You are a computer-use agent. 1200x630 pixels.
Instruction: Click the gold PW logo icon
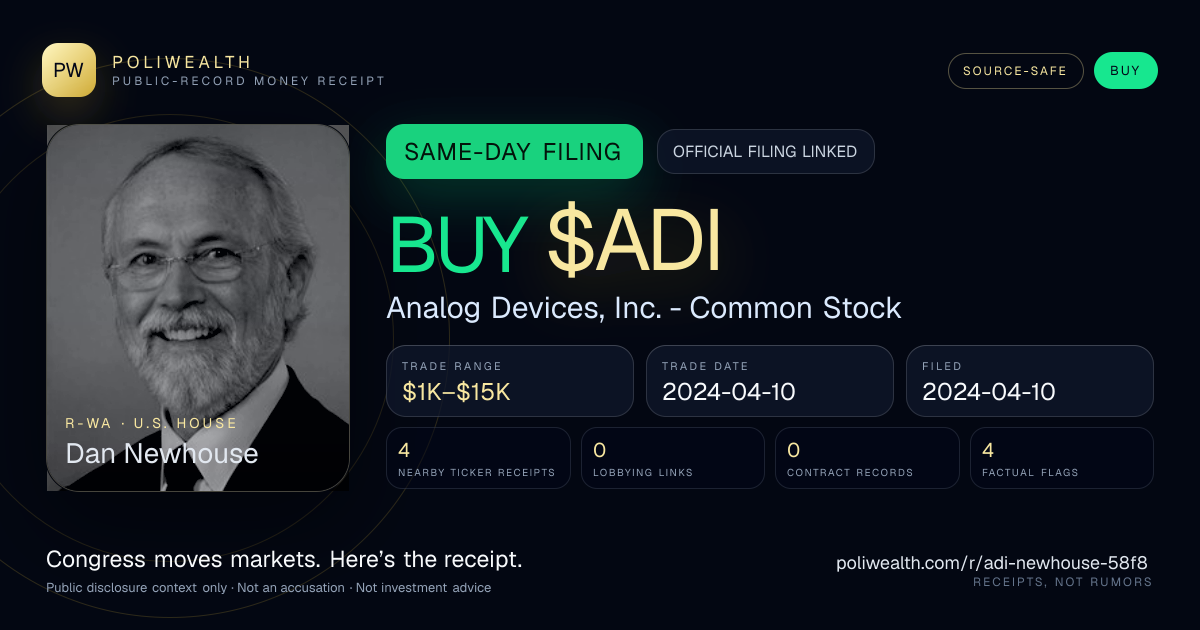pyautogui.click(x=69, y=70)
